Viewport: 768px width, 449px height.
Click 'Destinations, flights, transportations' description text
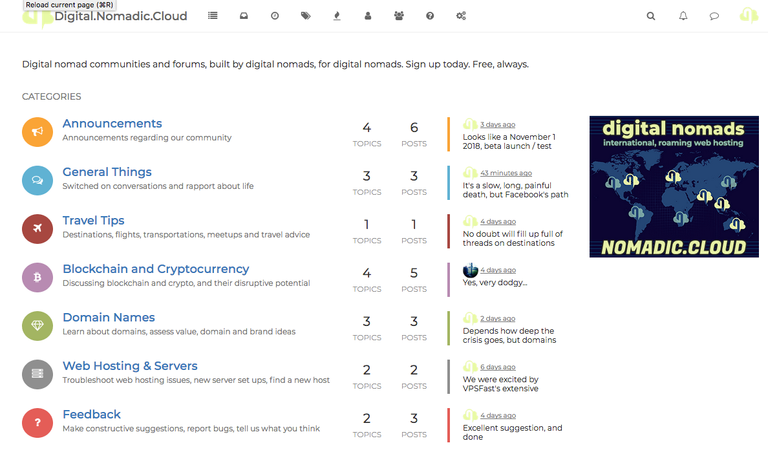click(x=186, y=235)
